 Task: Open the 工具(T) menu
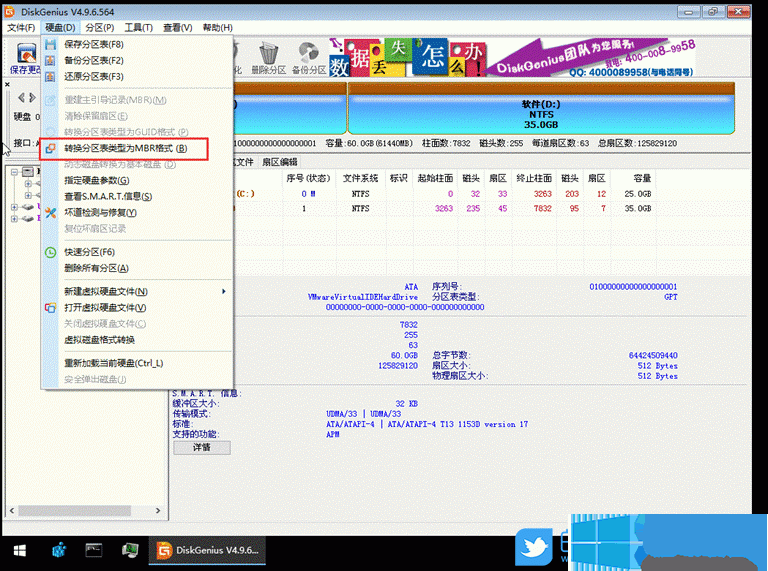pyautogui.click(x=138, y=28)
